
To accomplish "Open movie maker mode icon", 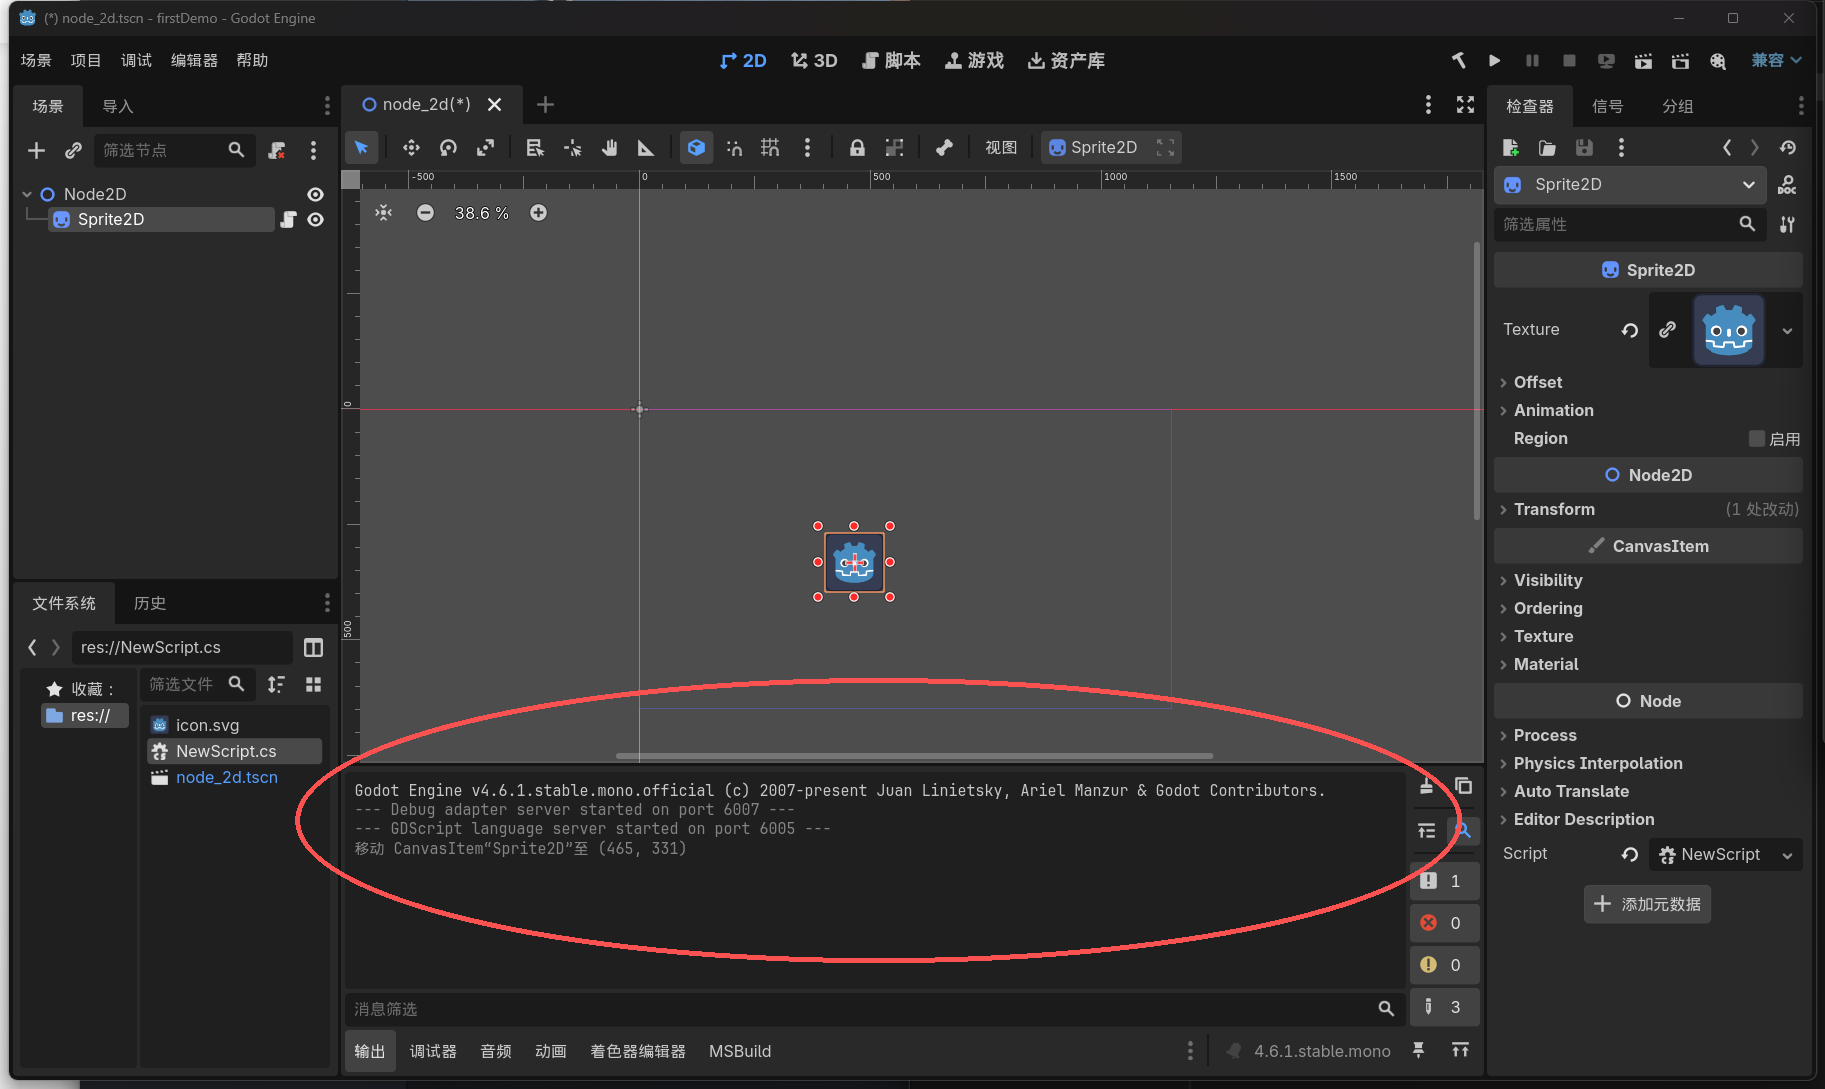I will [x=1718, y=61].
